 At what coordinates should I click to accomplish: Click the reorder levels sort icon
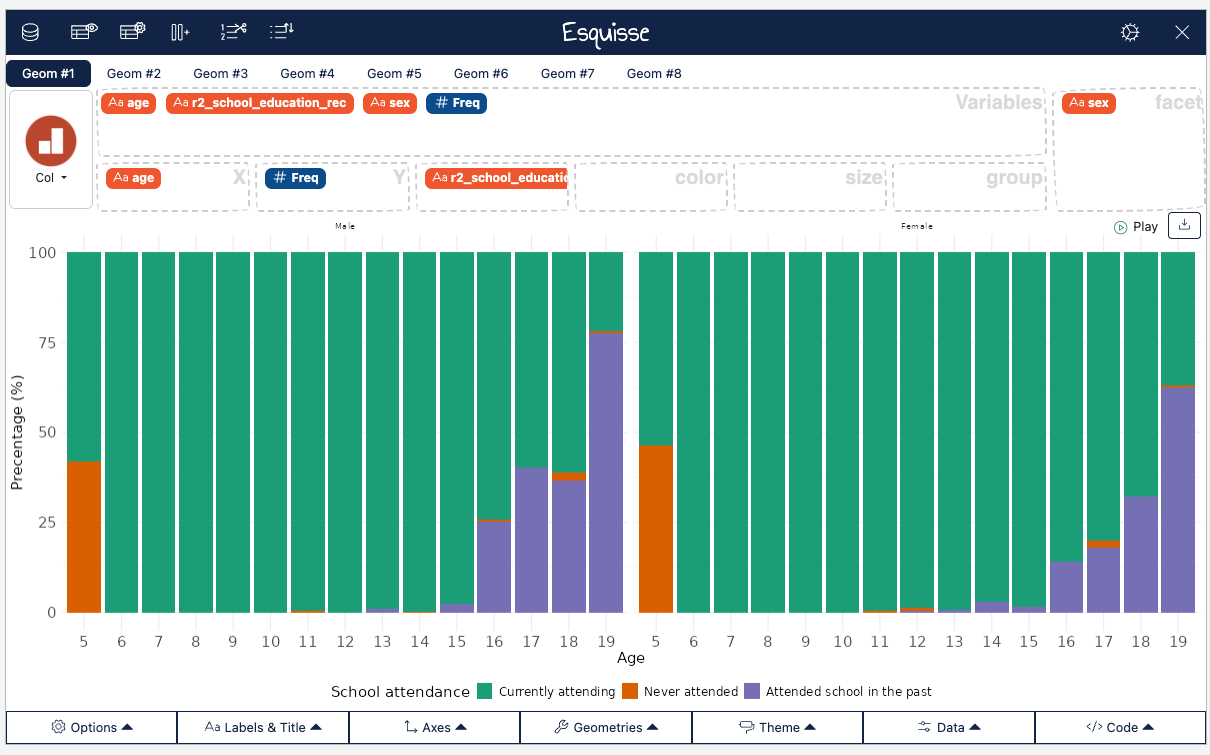282,32
